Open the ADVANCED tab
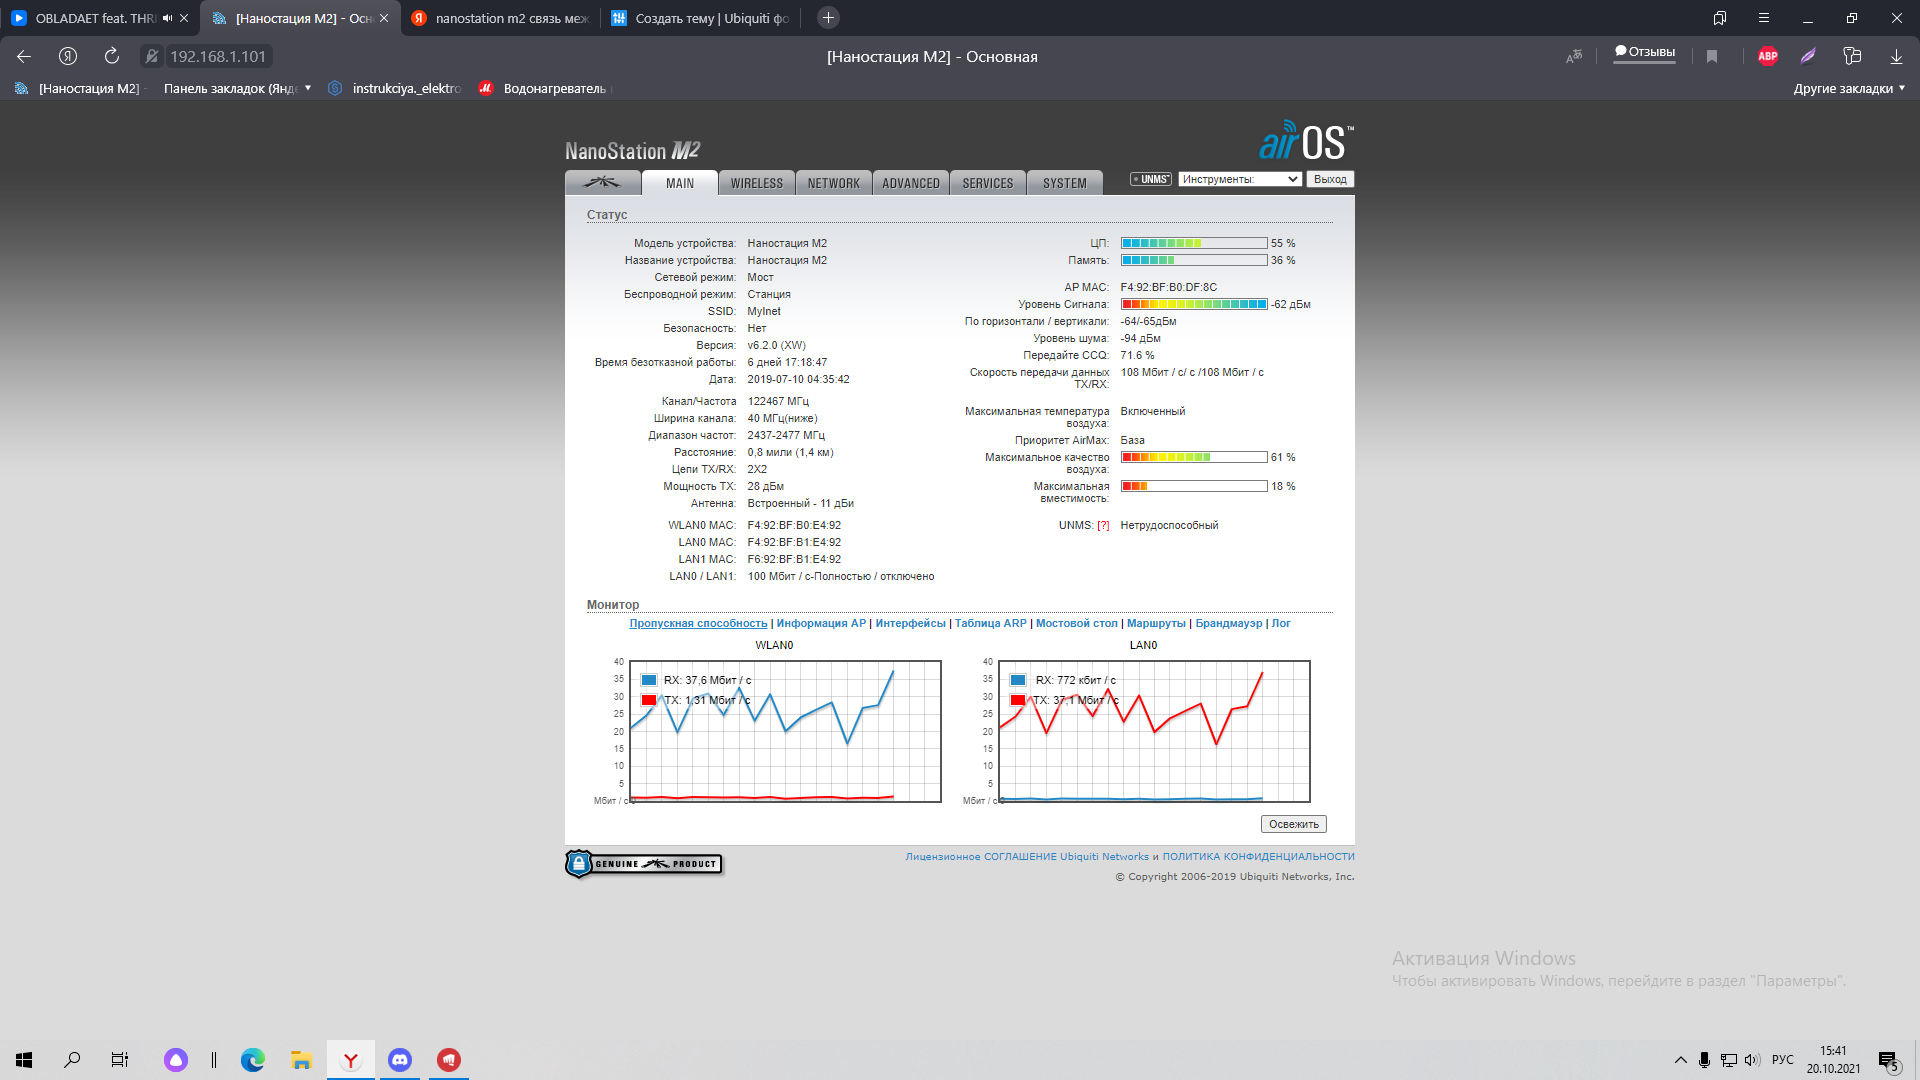 (911, 183)
